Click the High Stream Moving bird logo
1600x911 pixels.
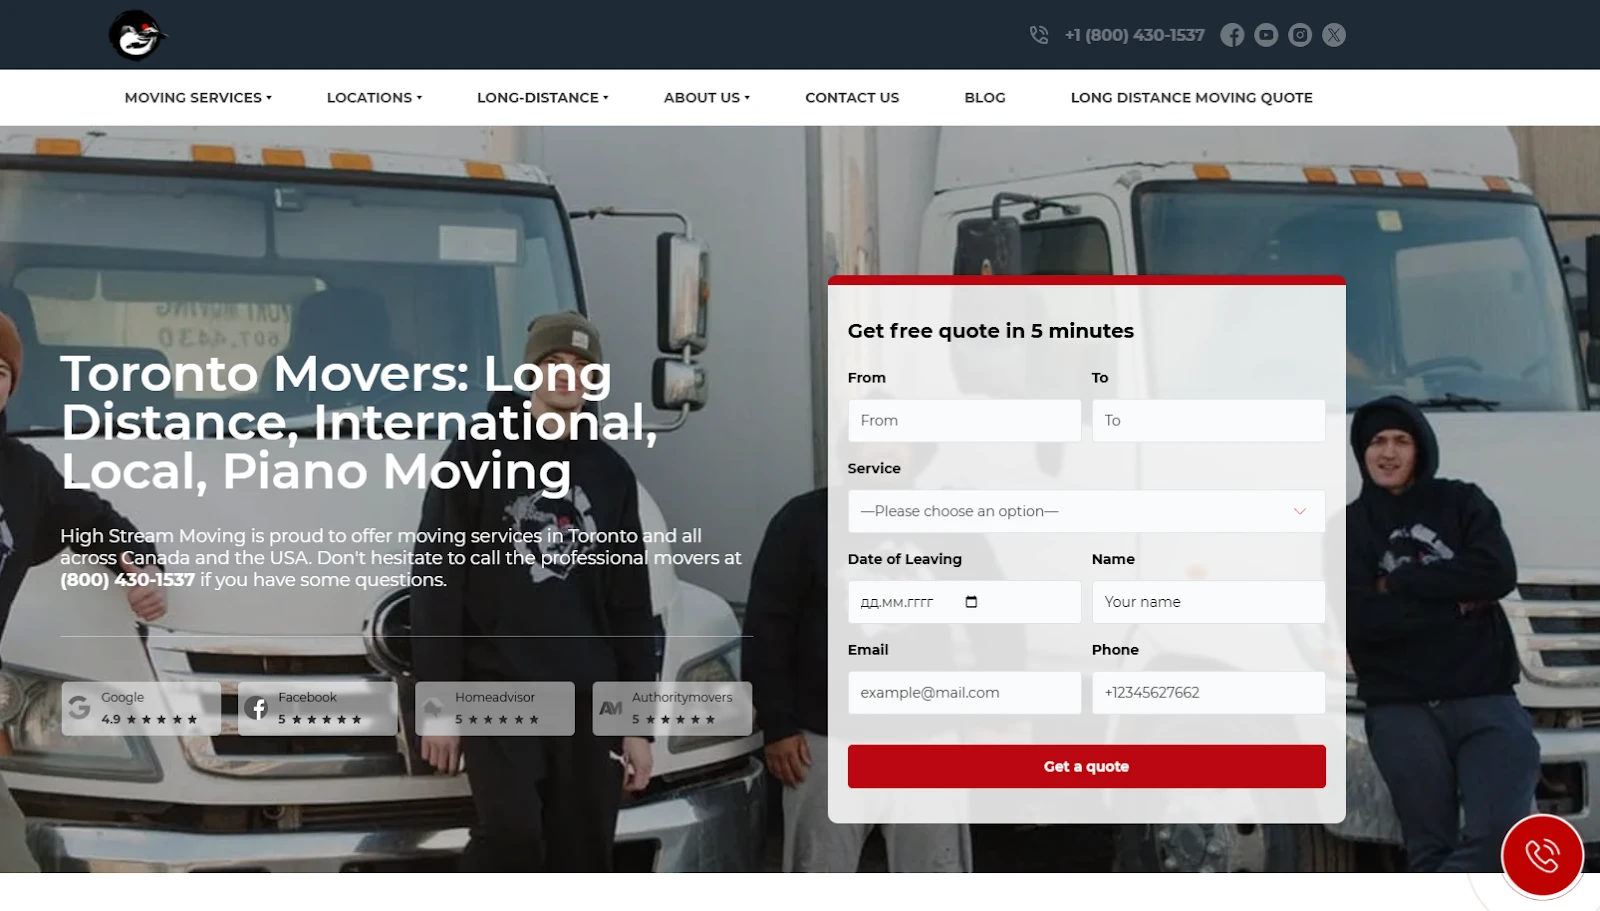(x=137, y=35)
